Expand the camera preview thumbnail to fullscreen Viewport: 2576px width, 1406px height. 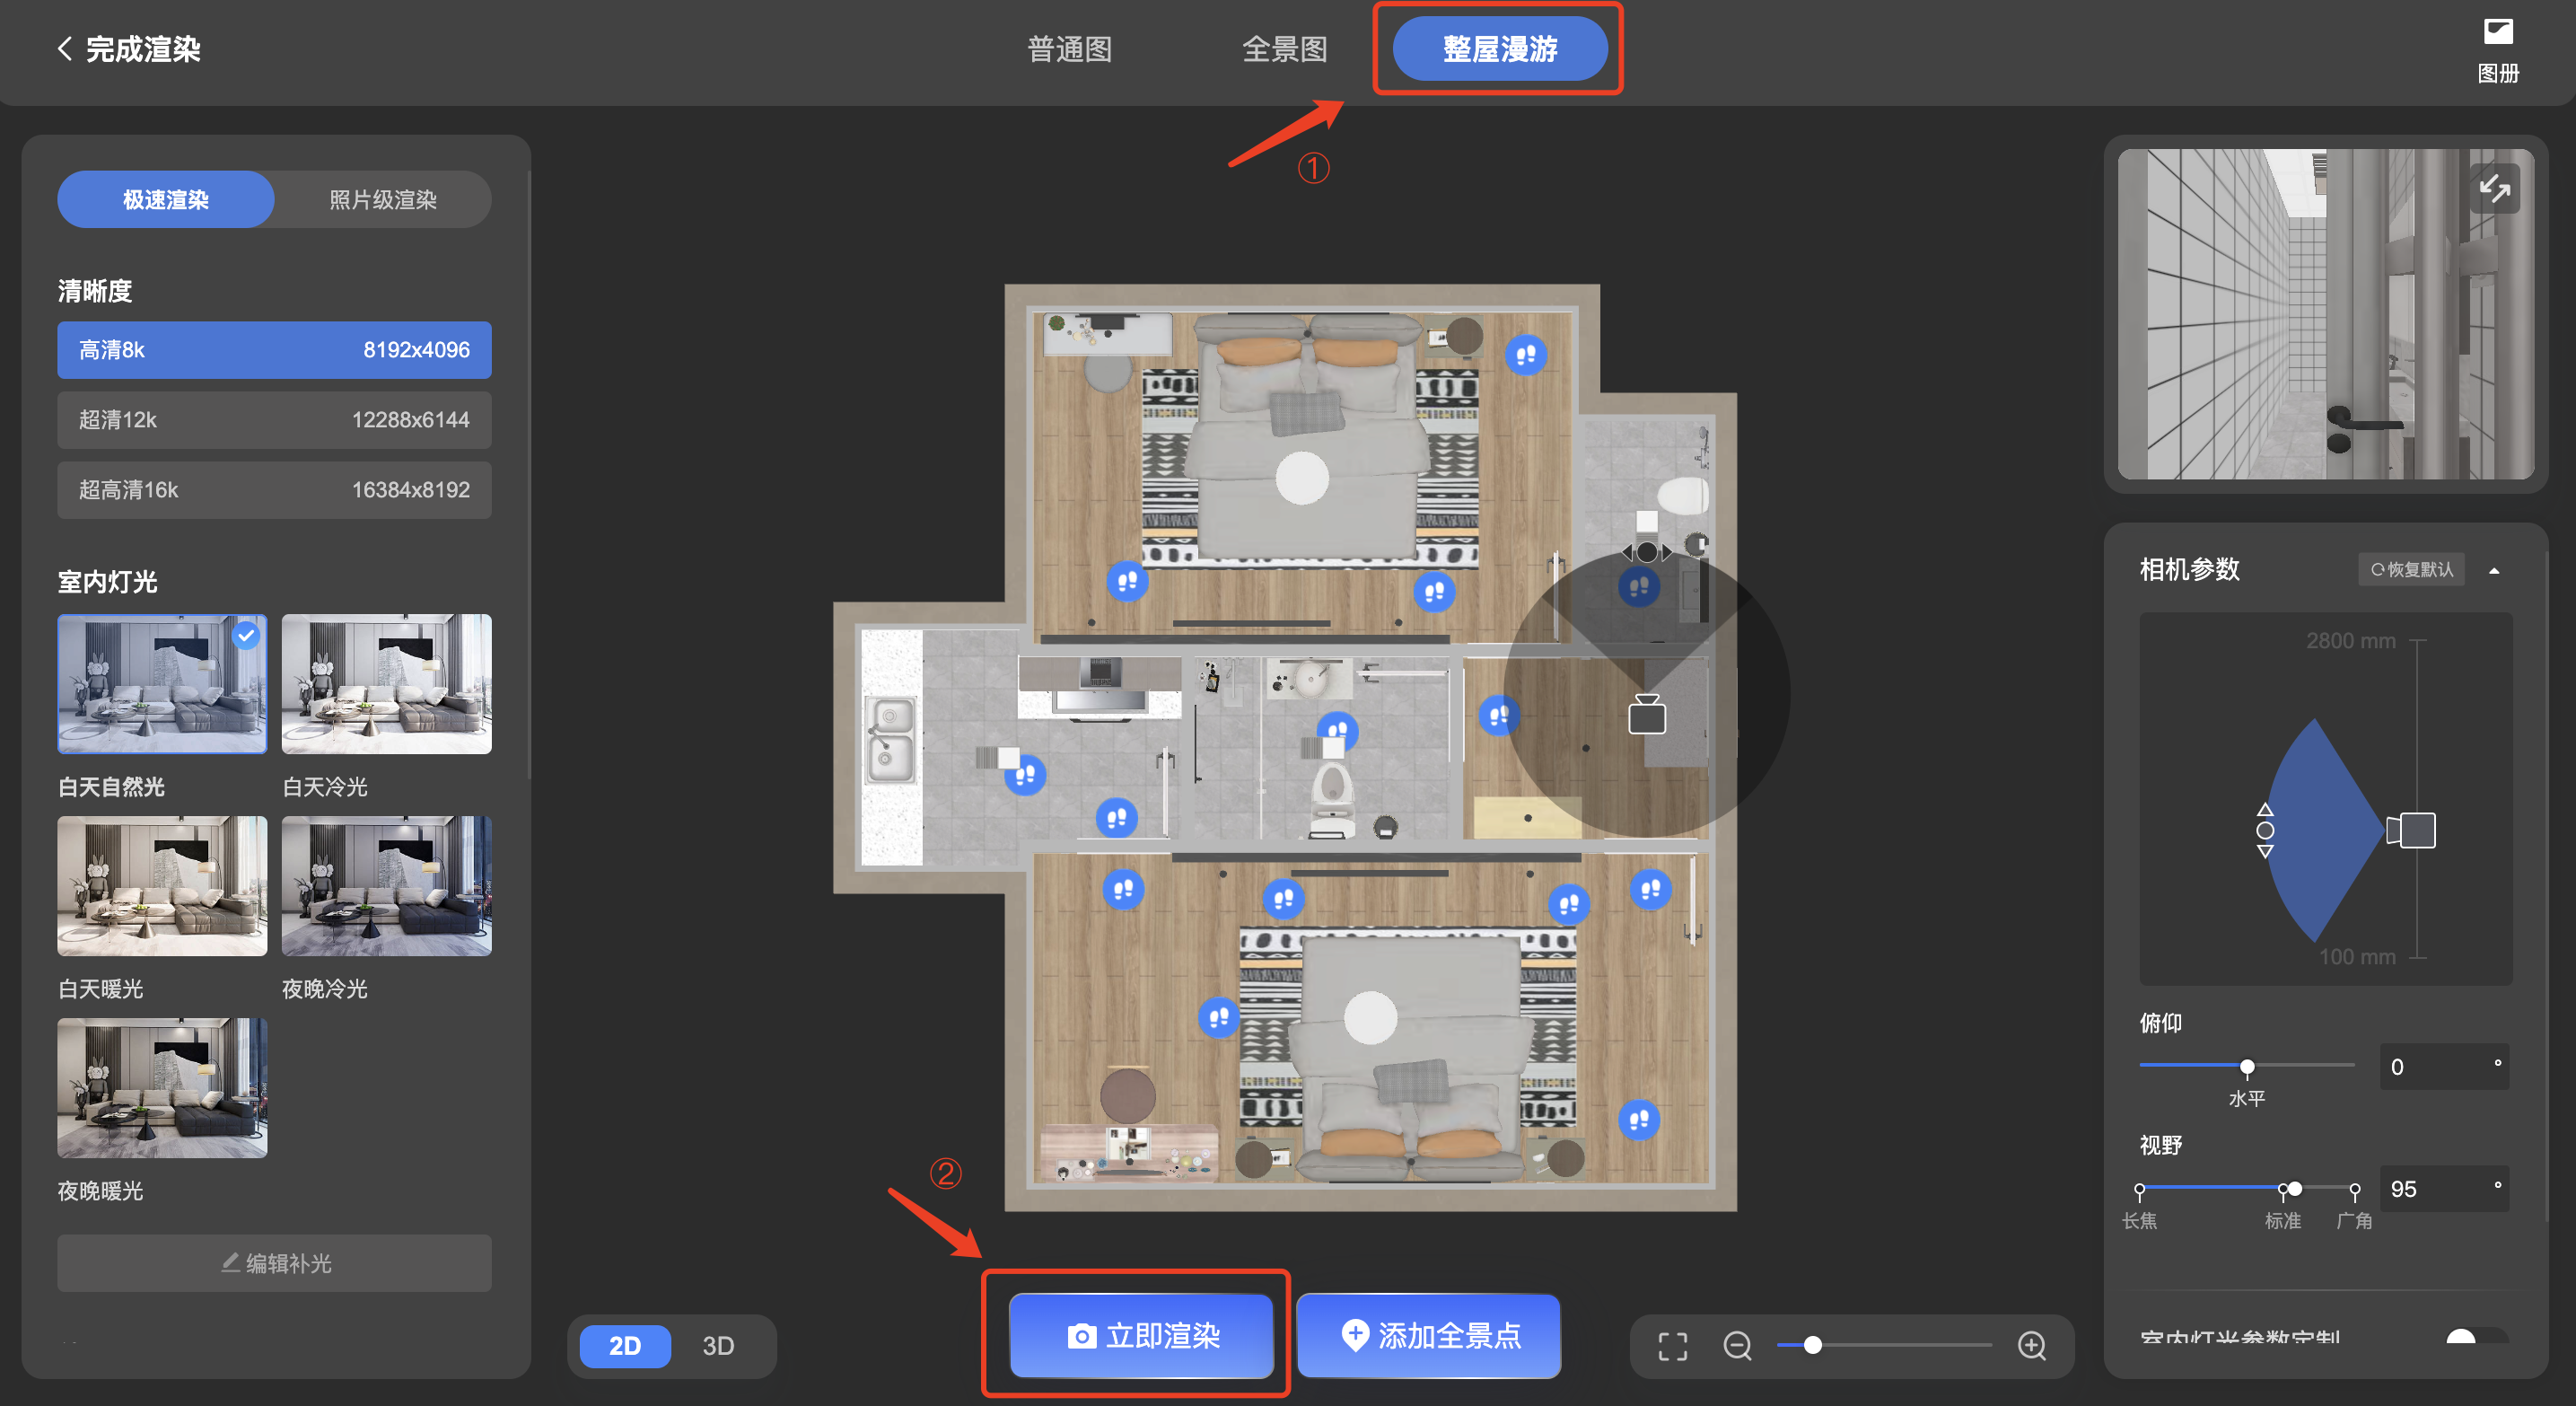[x=2494, y=188]
